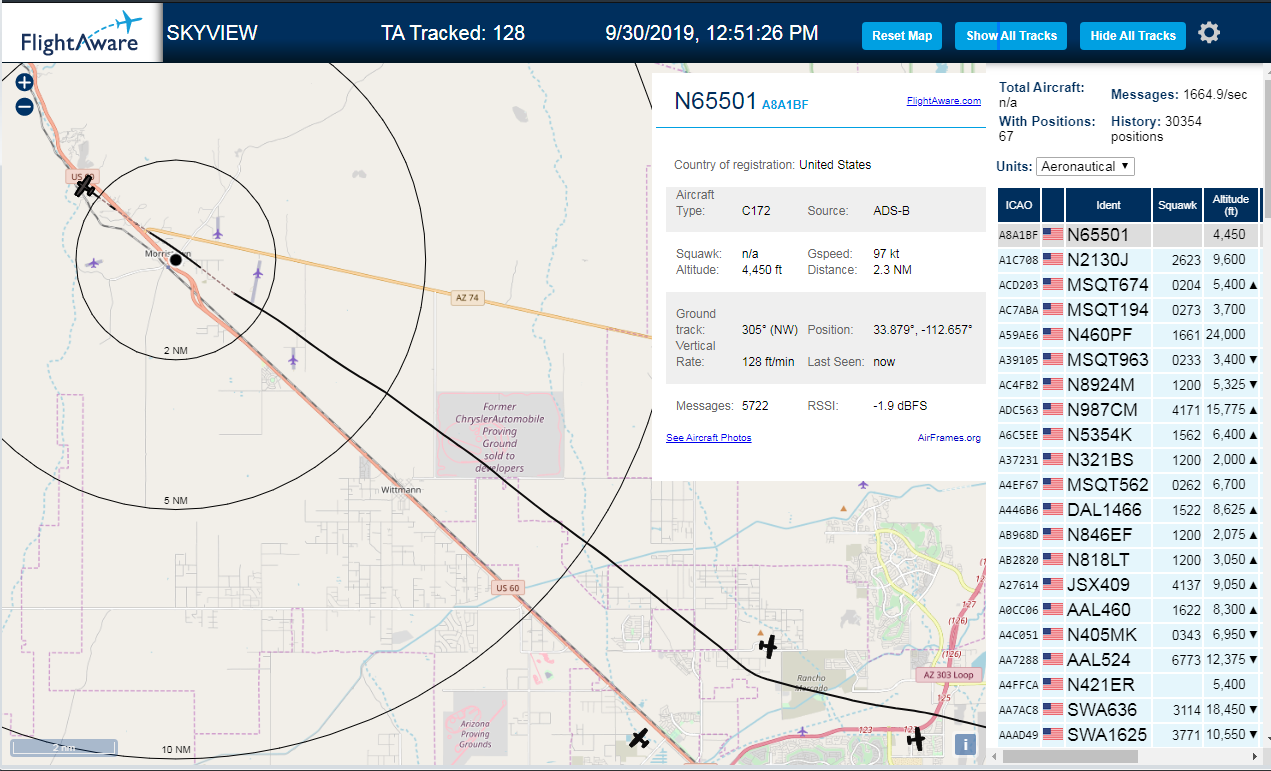Select the N2130J aircraft row
This screenshot has height=771, width=1271.
click(1129, 260)
